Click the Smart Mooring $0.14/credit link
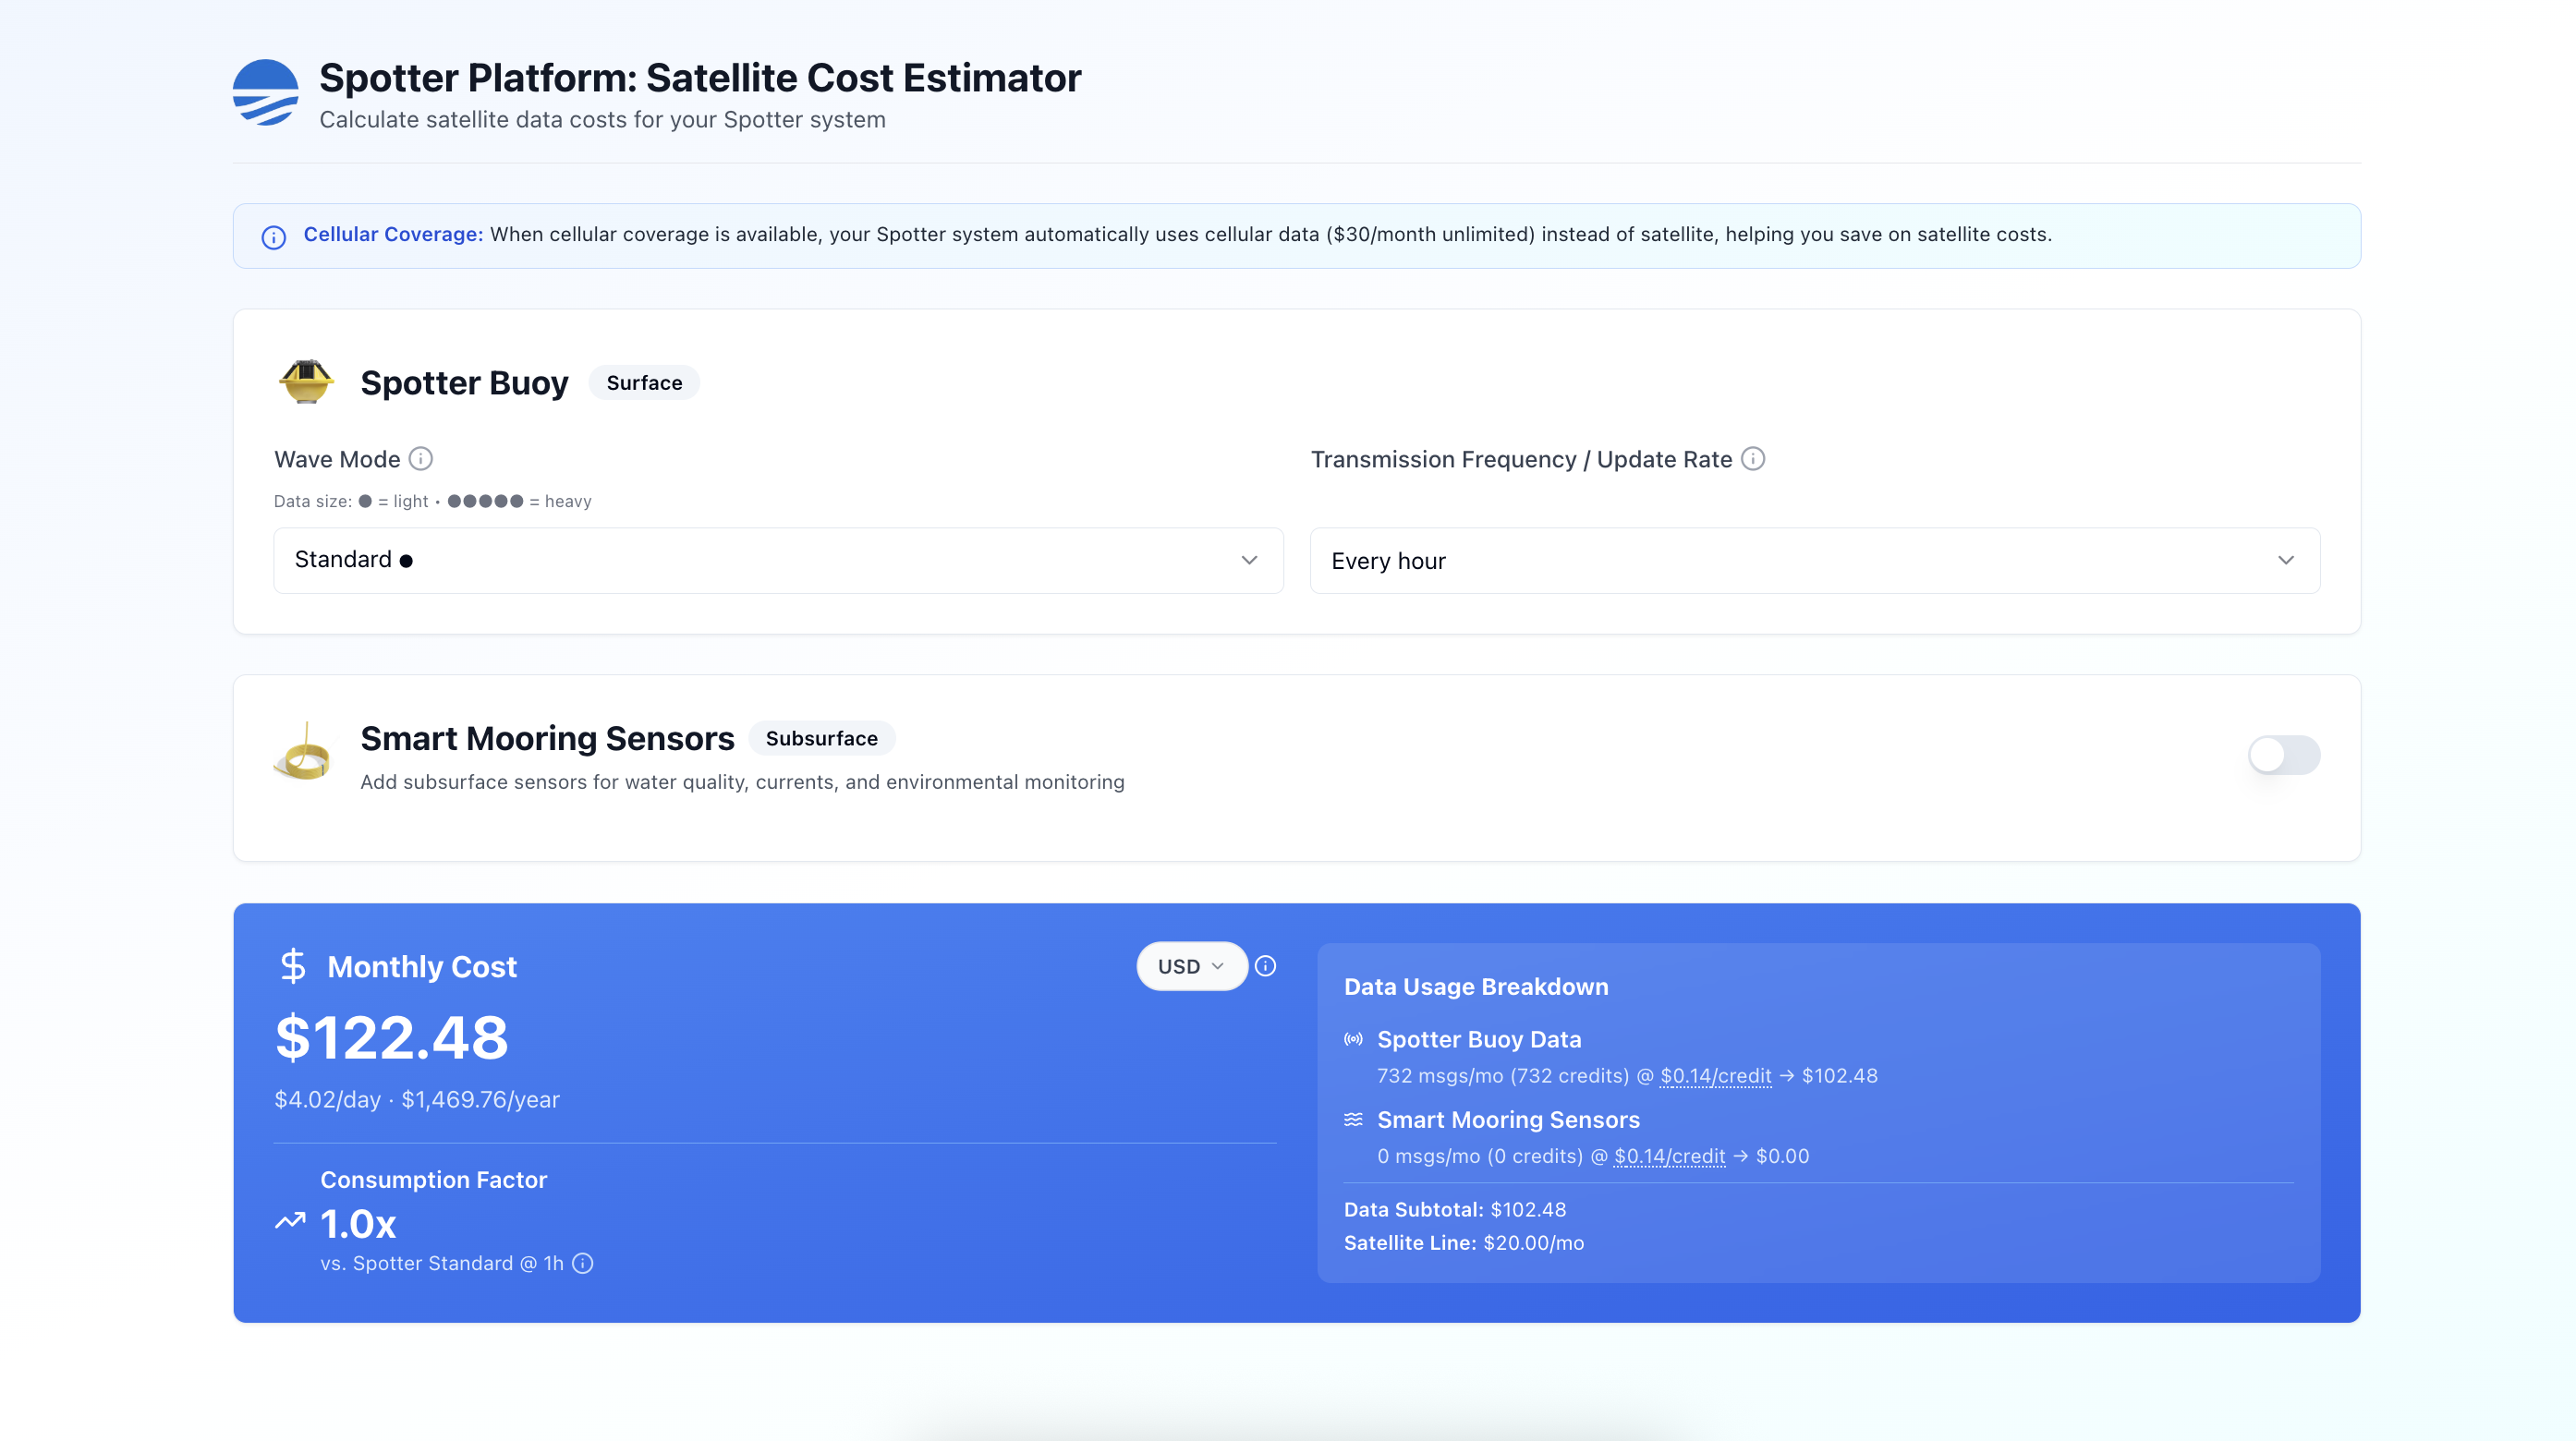Image resolution: width=2576 pixels, height=1441 pixels. coord(1669,1156)
